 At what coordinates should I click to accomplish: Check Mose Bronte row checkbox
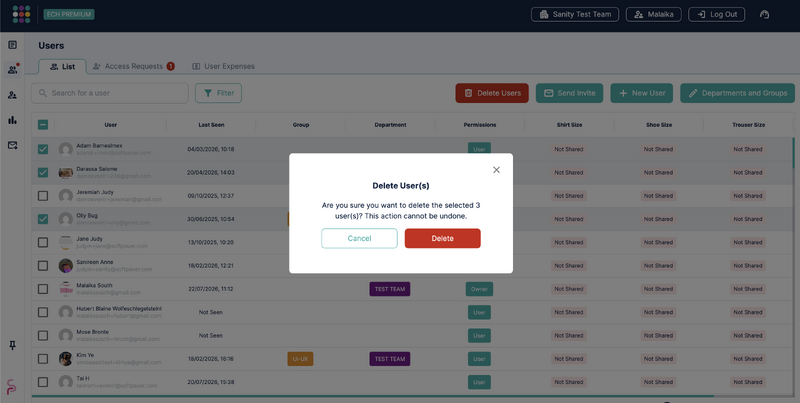point(43,336)
